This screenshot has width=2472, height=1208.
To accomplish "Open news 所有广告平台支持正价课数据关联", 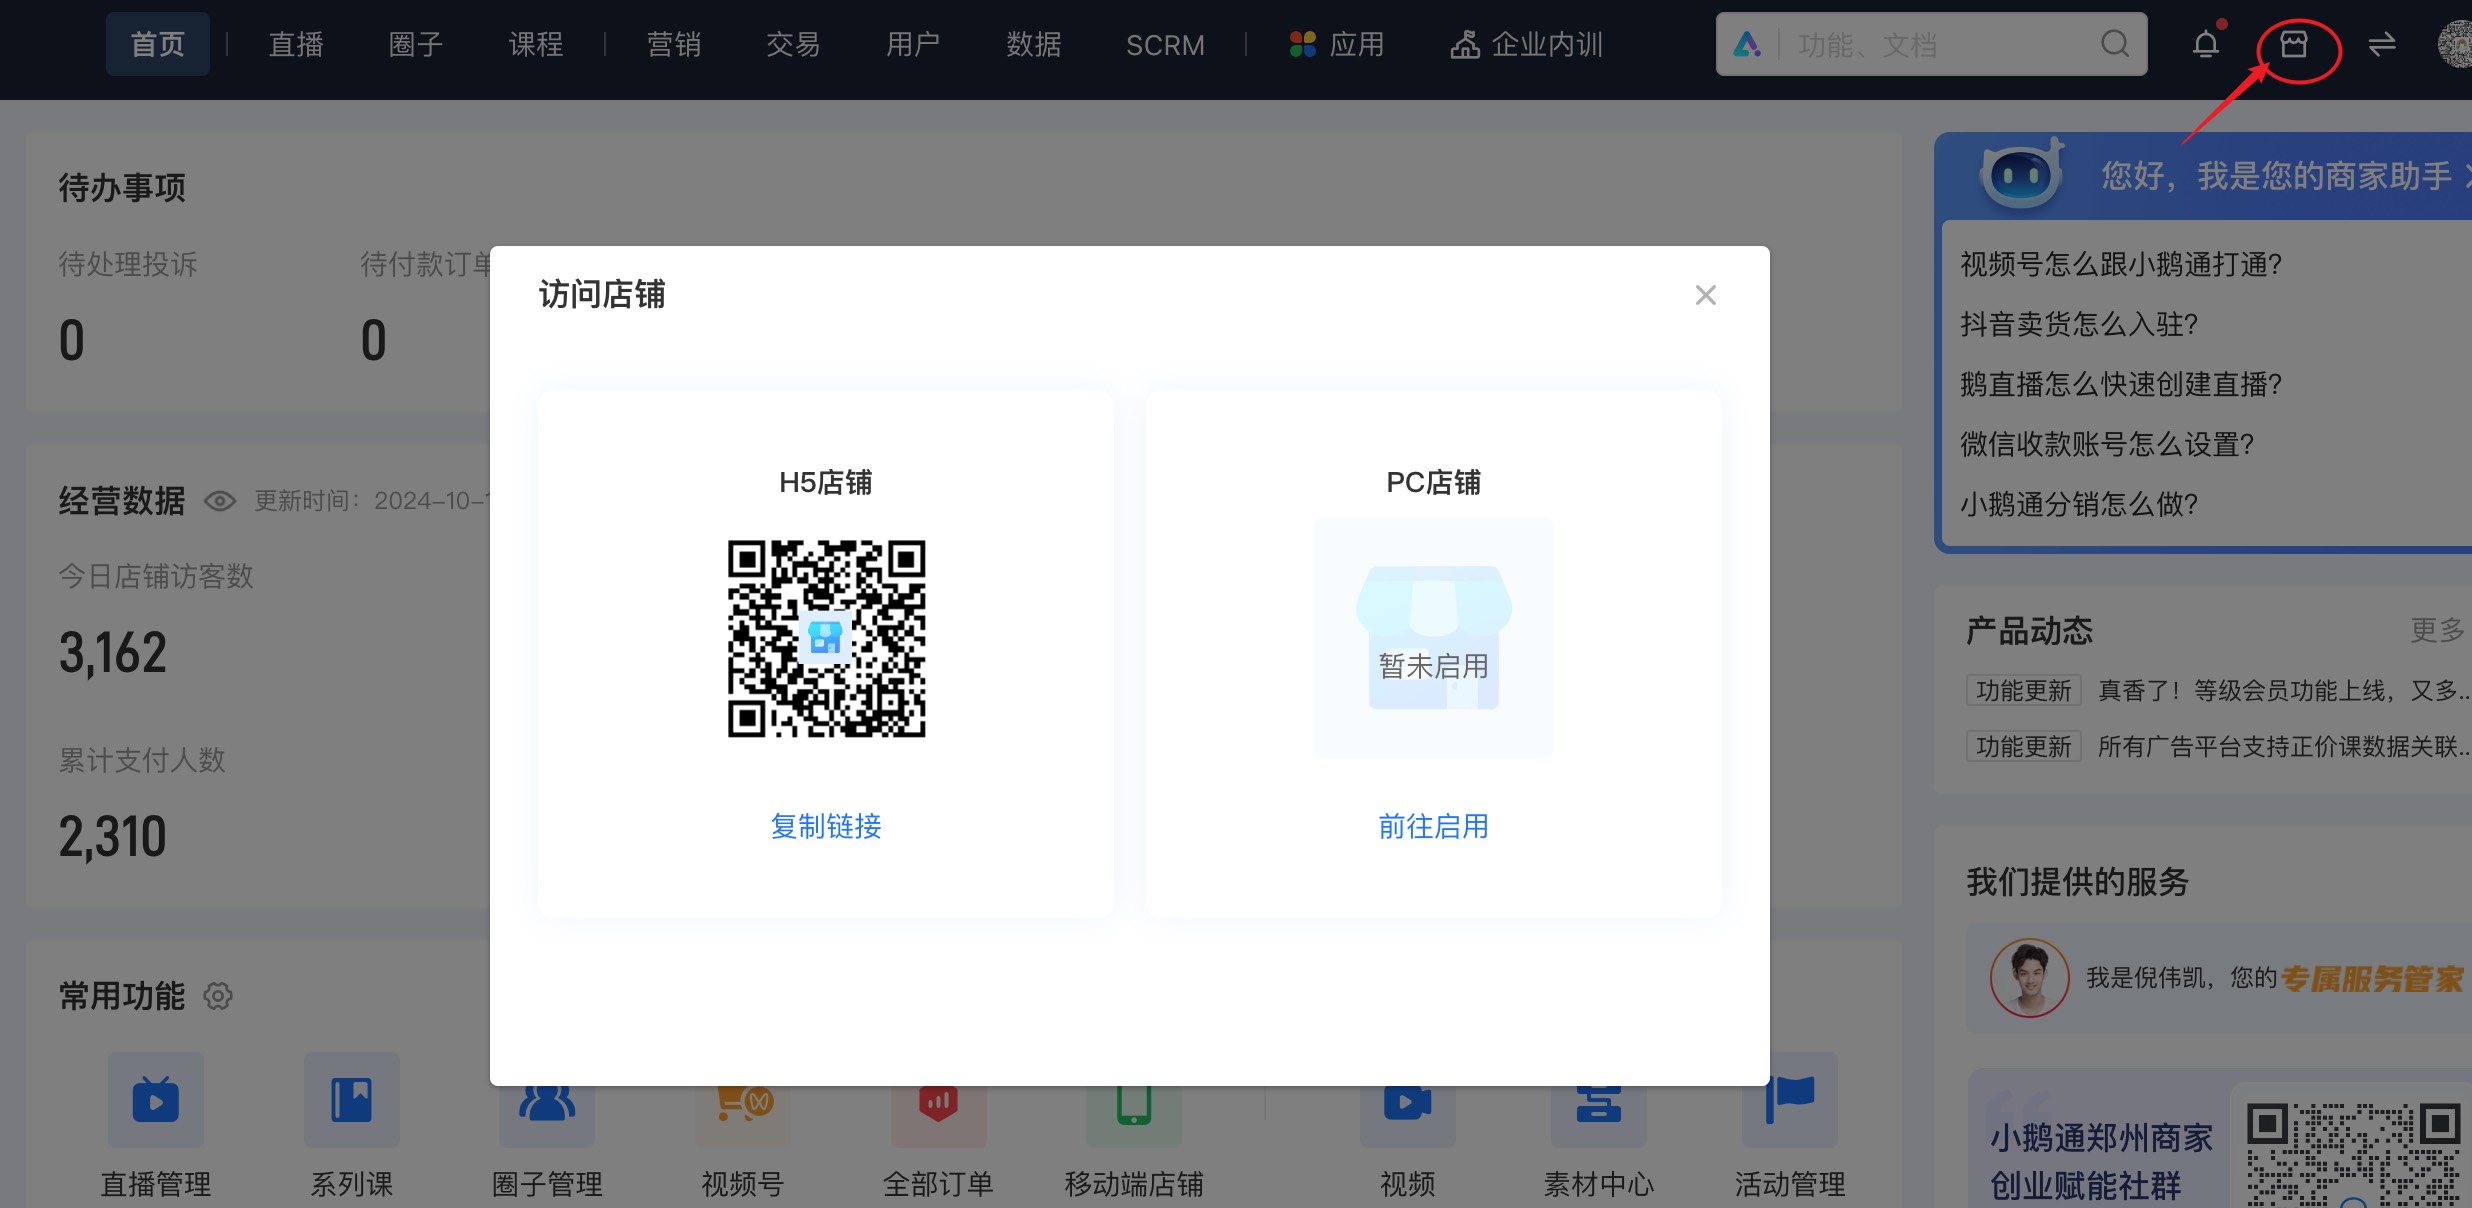I will pyautogui.click(x=2284, y=746).
